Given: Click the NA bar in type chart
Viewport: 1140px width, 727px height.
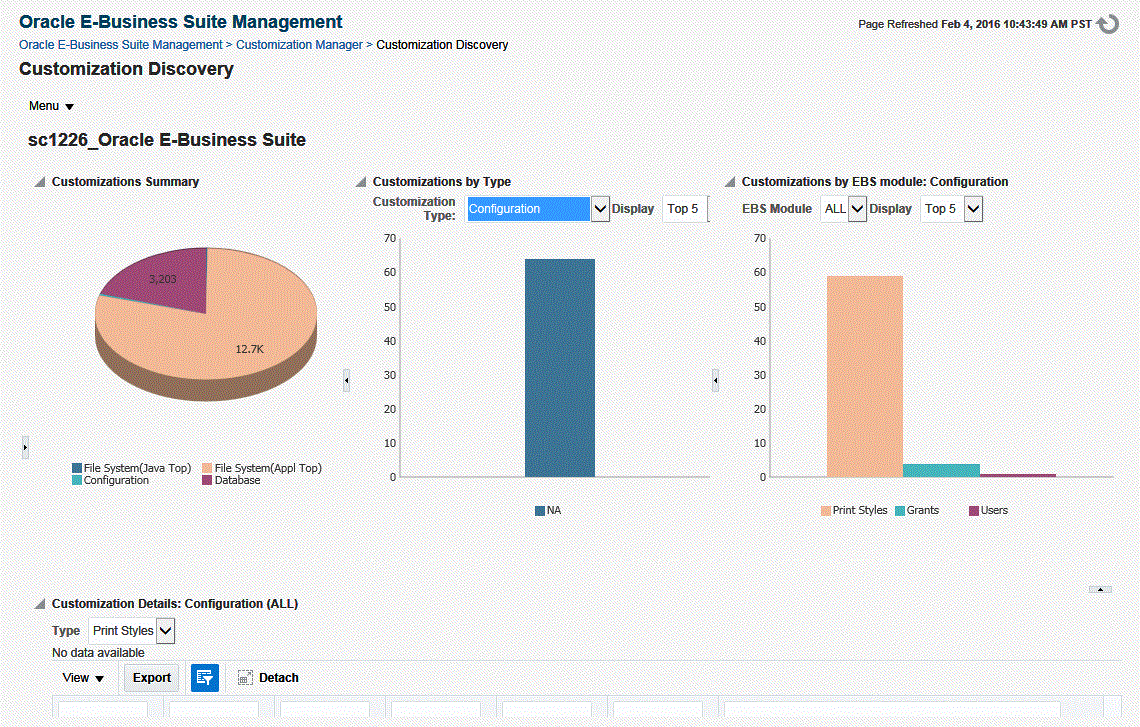Looking at the screenshot, I should tap(560, 368).
